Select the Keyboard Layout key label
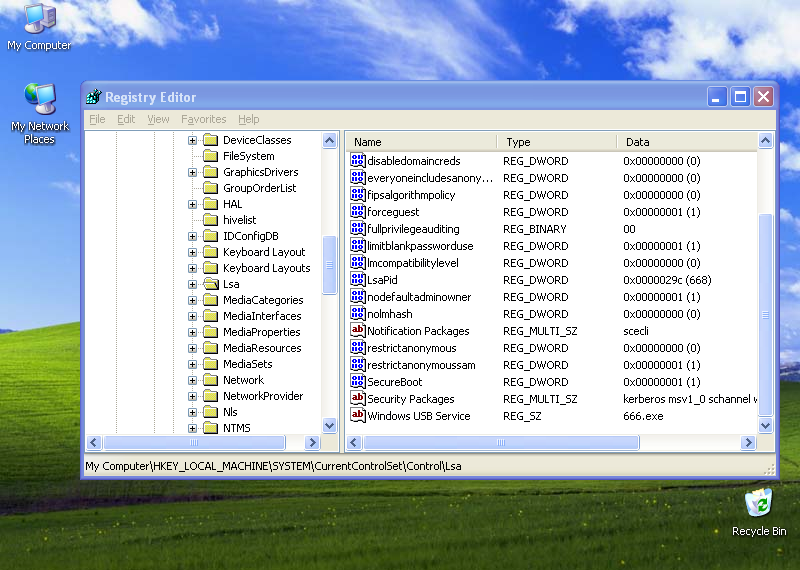Viewport: 800px width, 570px height. pos(264,252)
